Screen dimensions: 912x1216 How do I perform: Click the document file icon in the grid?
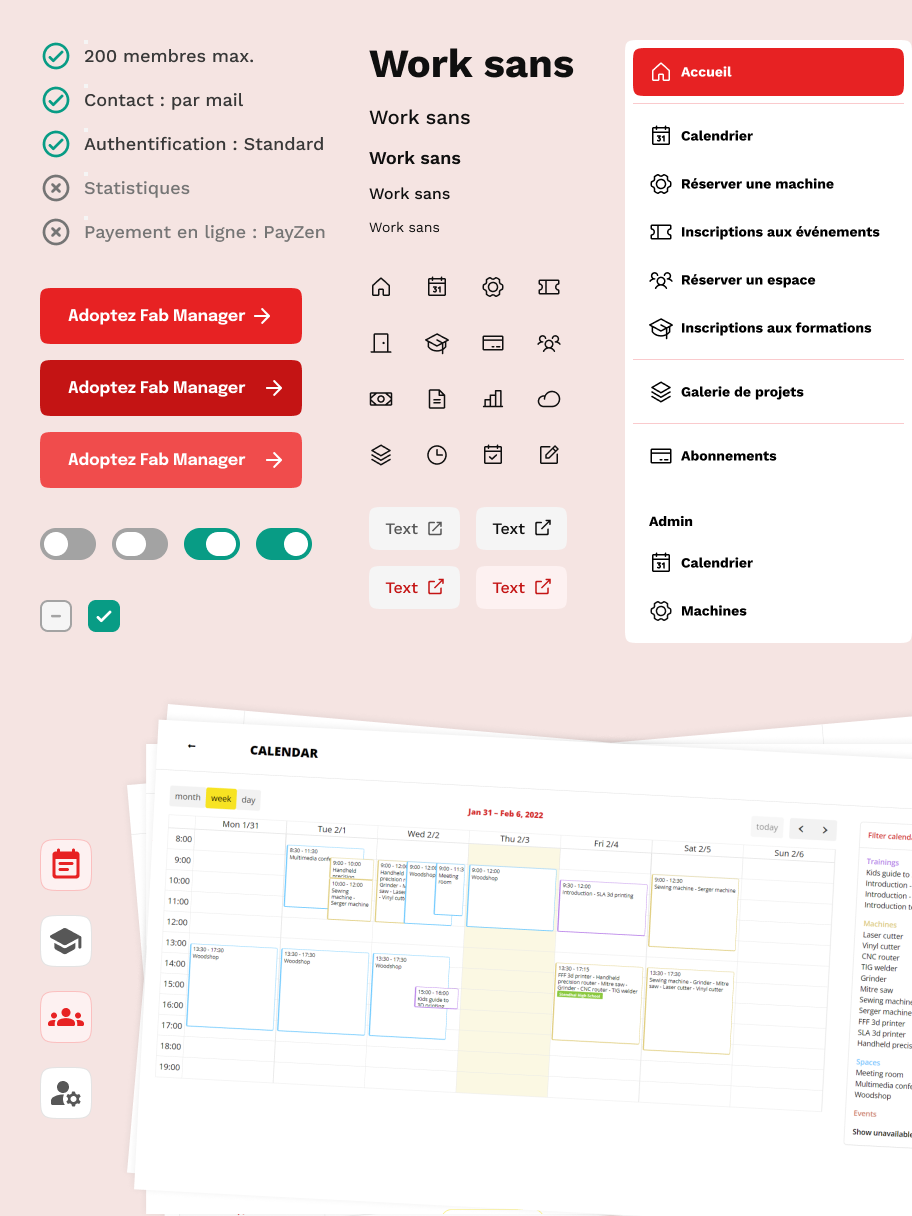[x=437, y=399]
